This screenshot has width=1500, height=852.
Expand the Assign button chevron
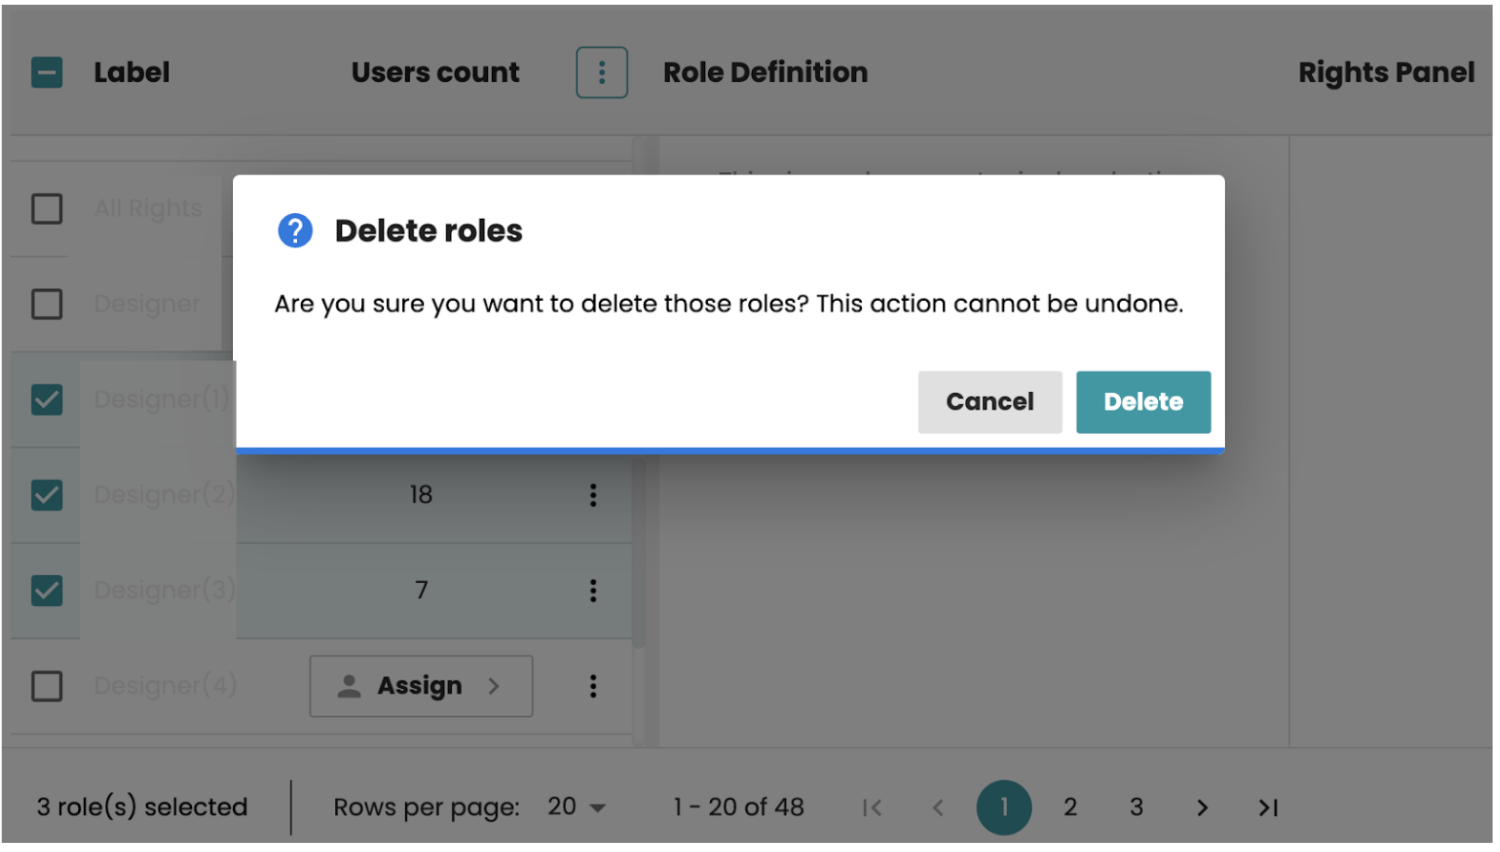click(494, 686)
